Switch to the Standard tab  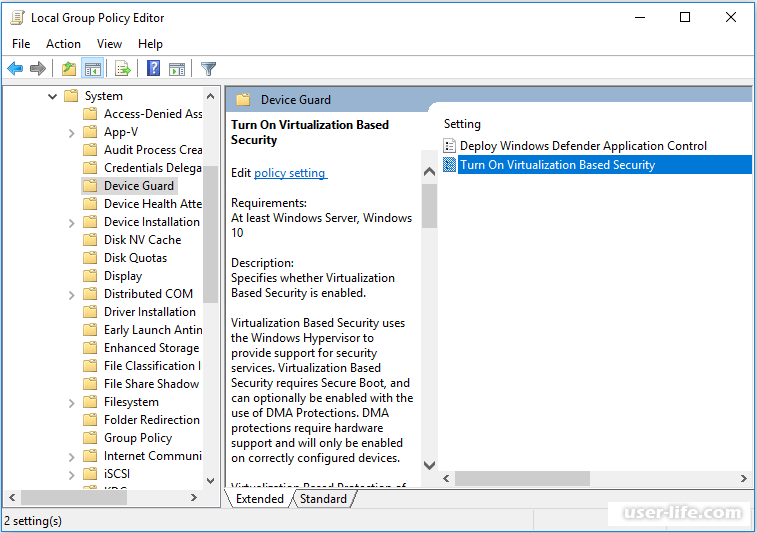click(323, 498)
